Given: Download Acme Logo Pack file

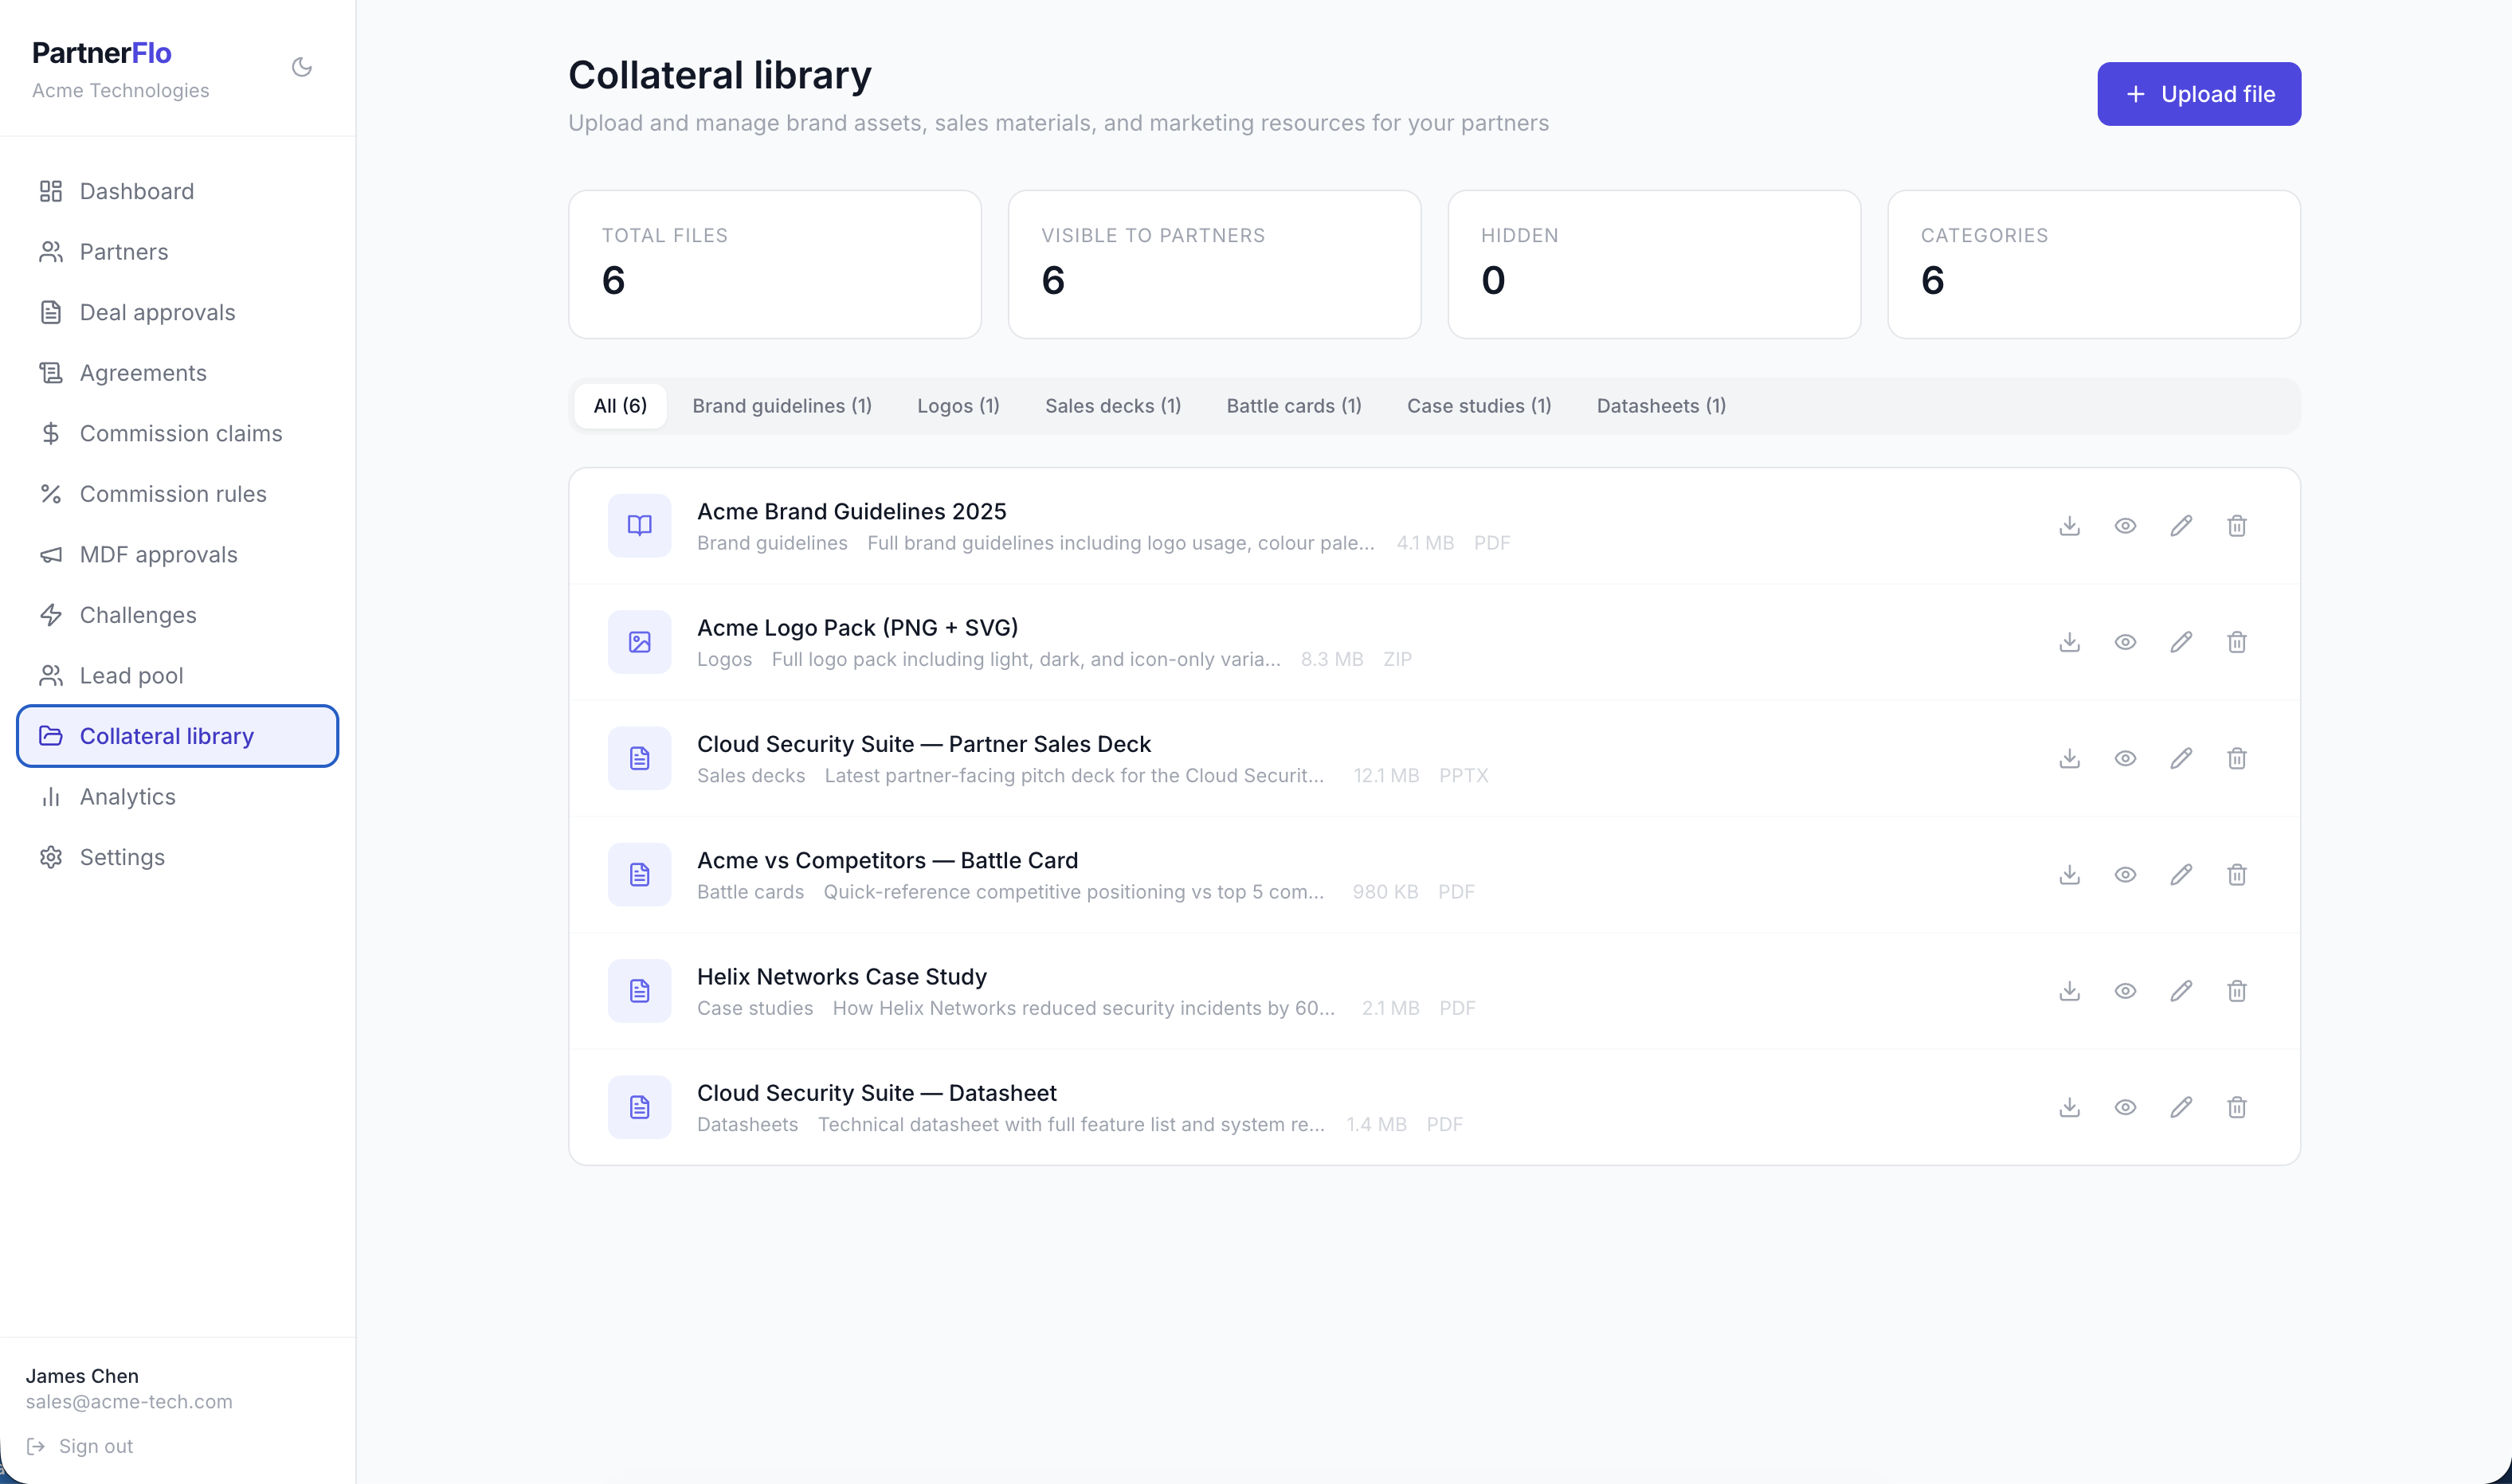Looking at the screenshot, I should (x=2069, y=642).
